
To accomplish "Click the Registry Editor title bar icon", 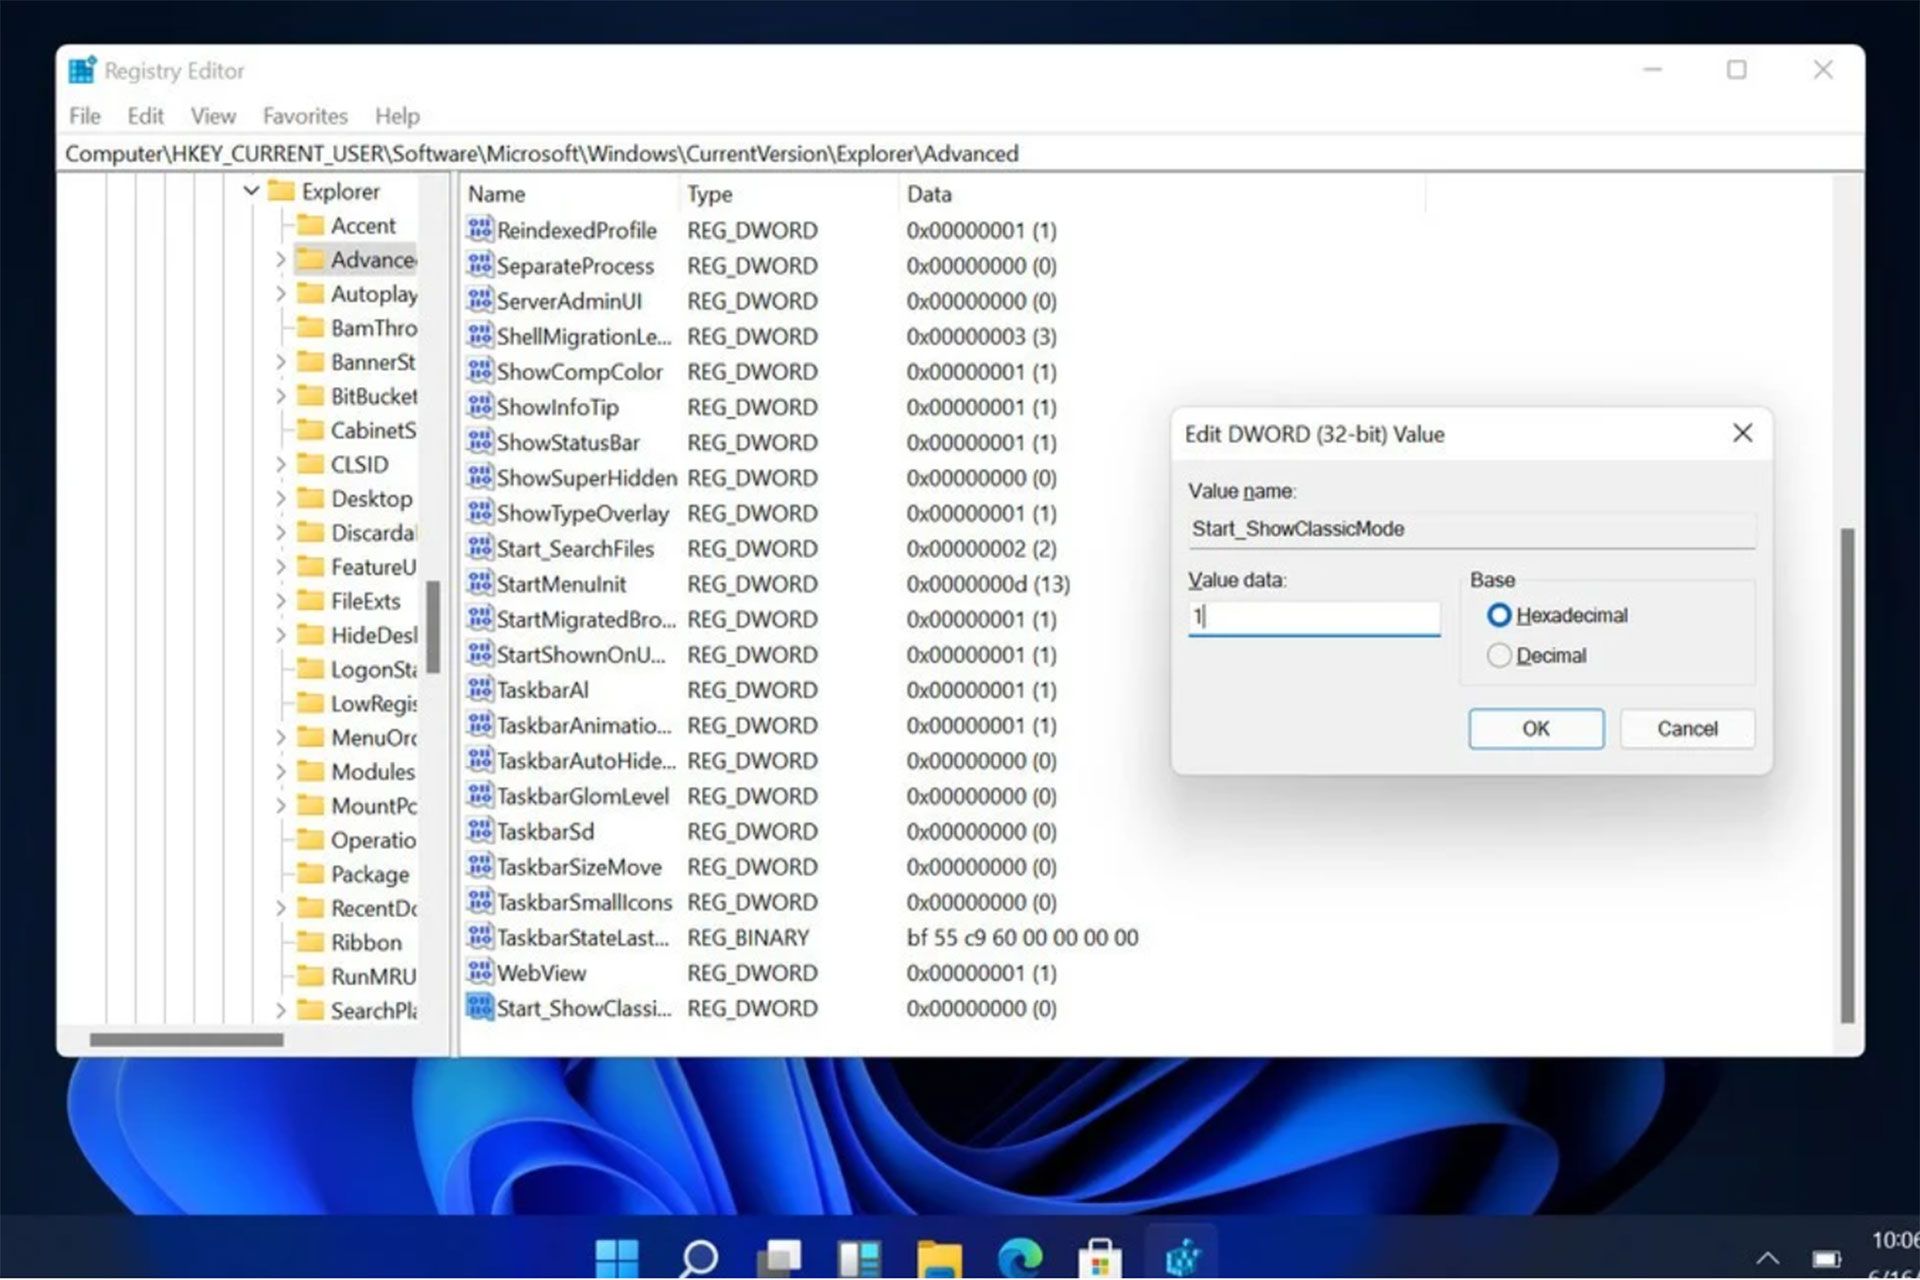I will (x=82, y=70).
